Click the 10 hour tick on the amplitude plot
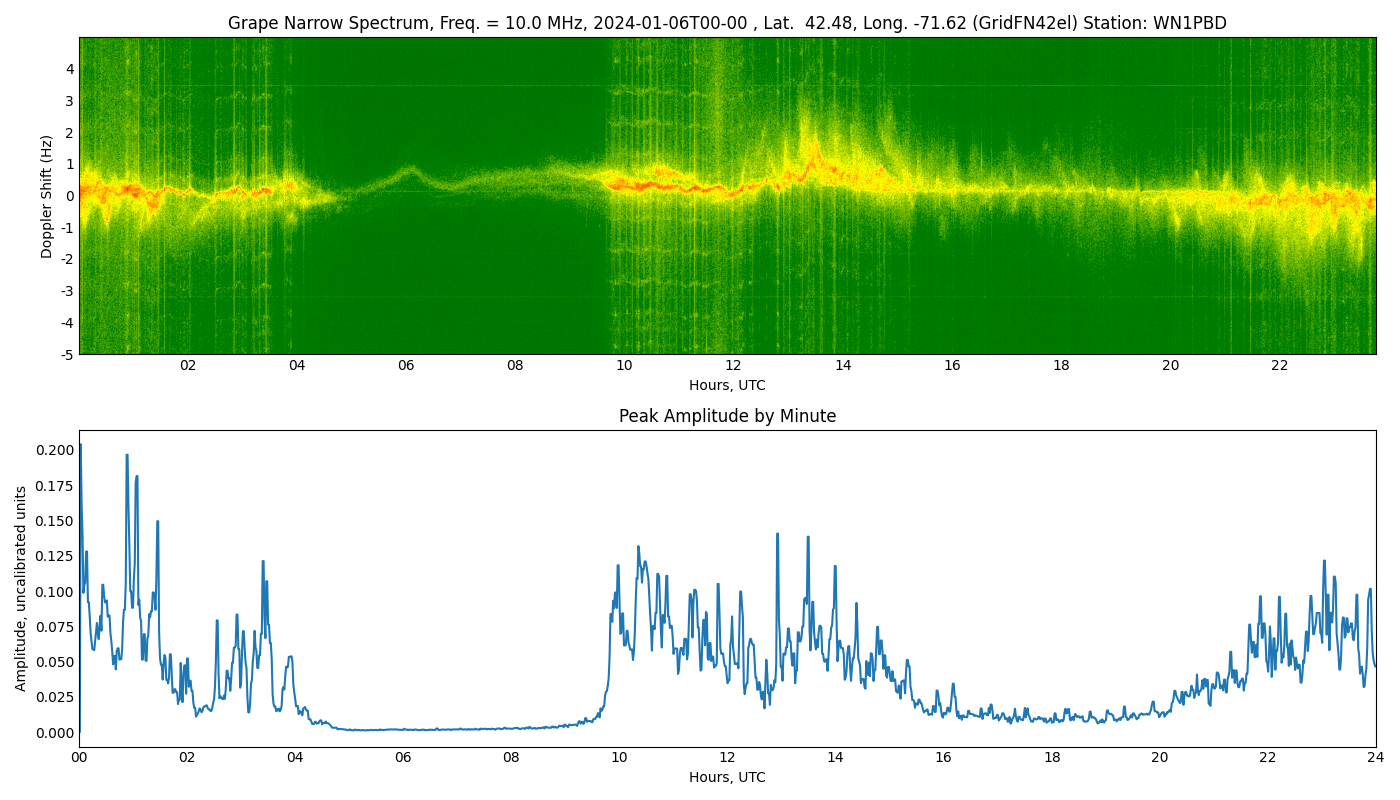This screenshot has width=1400, height=800. coord(619,758)
